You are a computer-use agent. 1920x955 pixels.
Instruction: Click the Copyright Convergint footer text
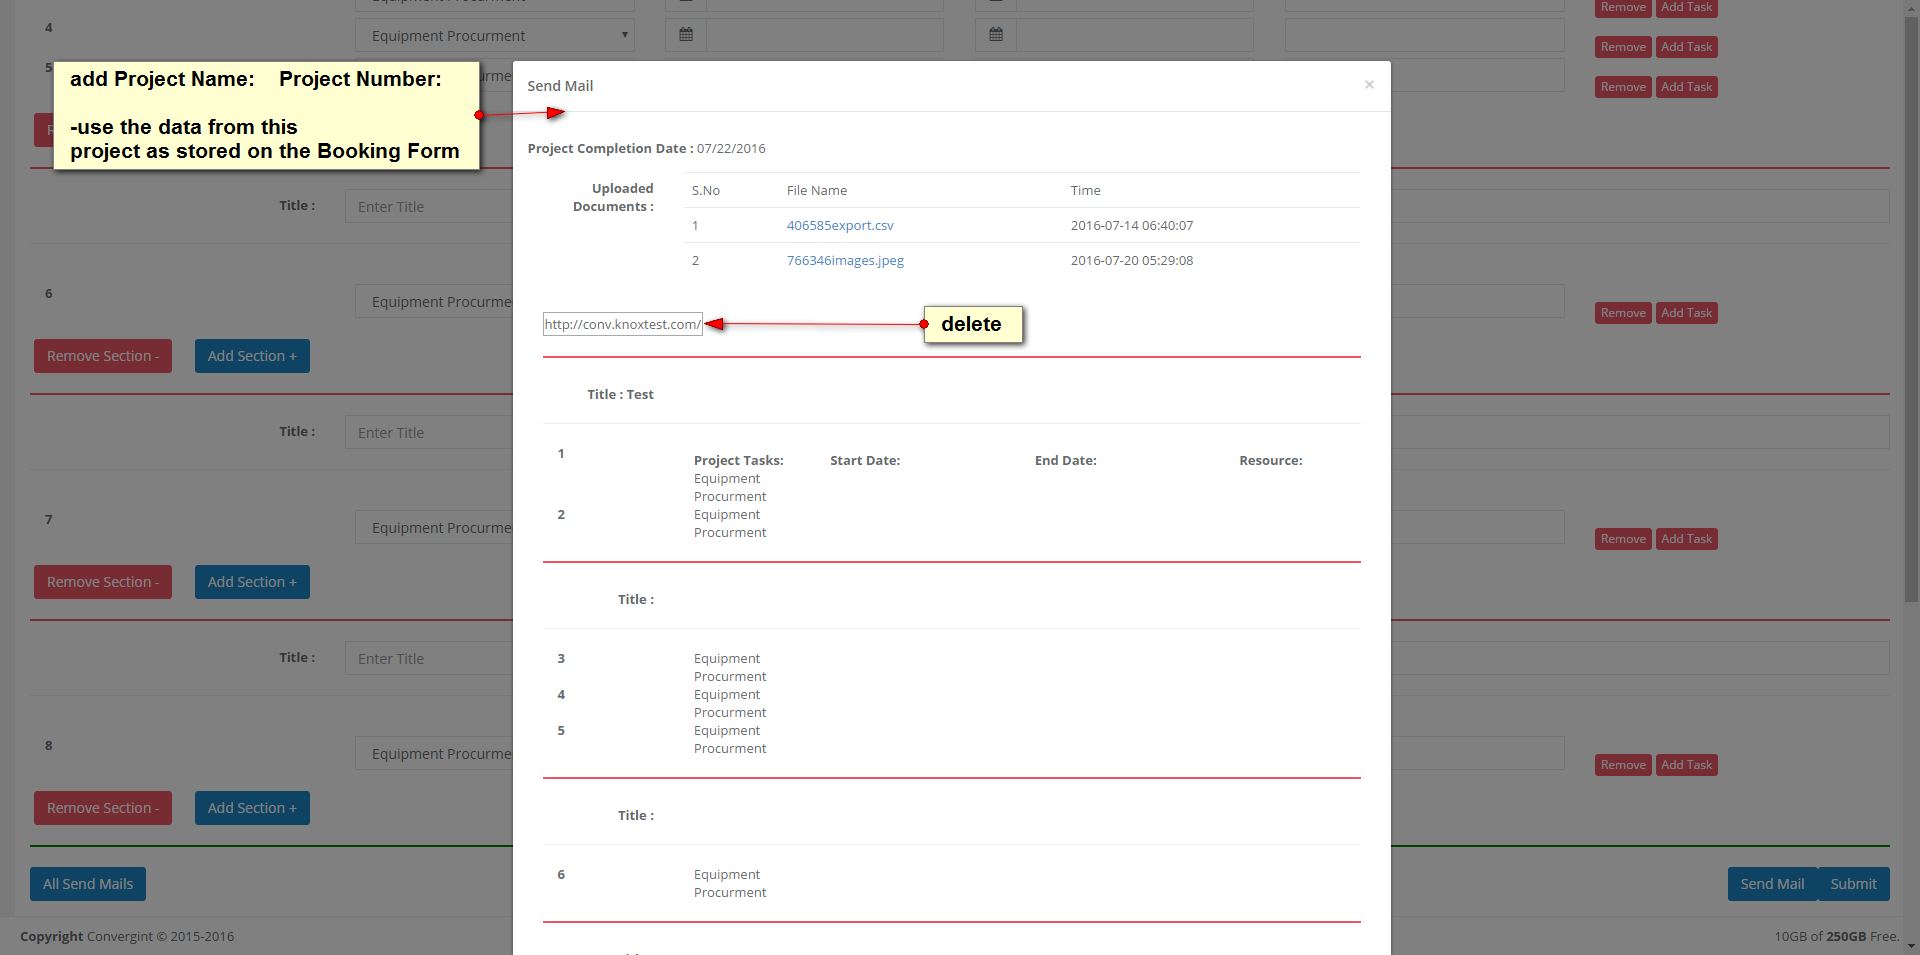[x=127, y=936]
